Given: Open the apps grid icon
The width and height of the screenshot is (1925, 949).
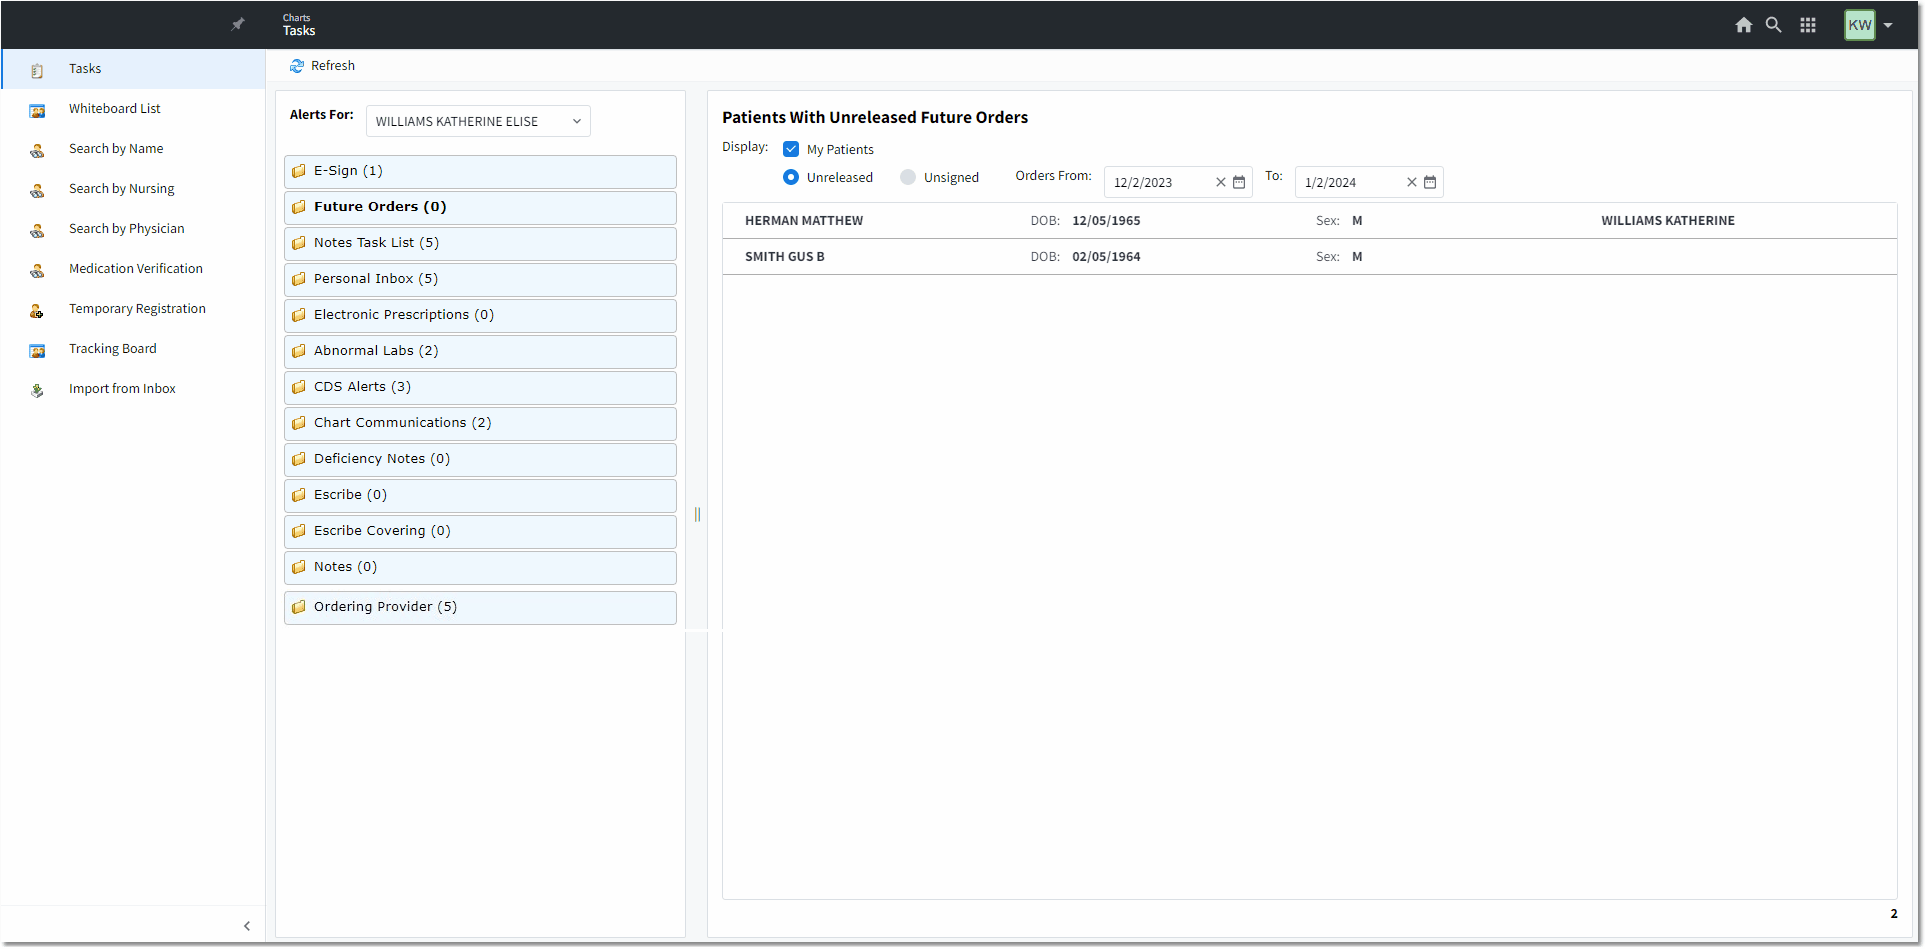Looking at the screenshot, I should pyautogui.click(x=1808, y=25).
